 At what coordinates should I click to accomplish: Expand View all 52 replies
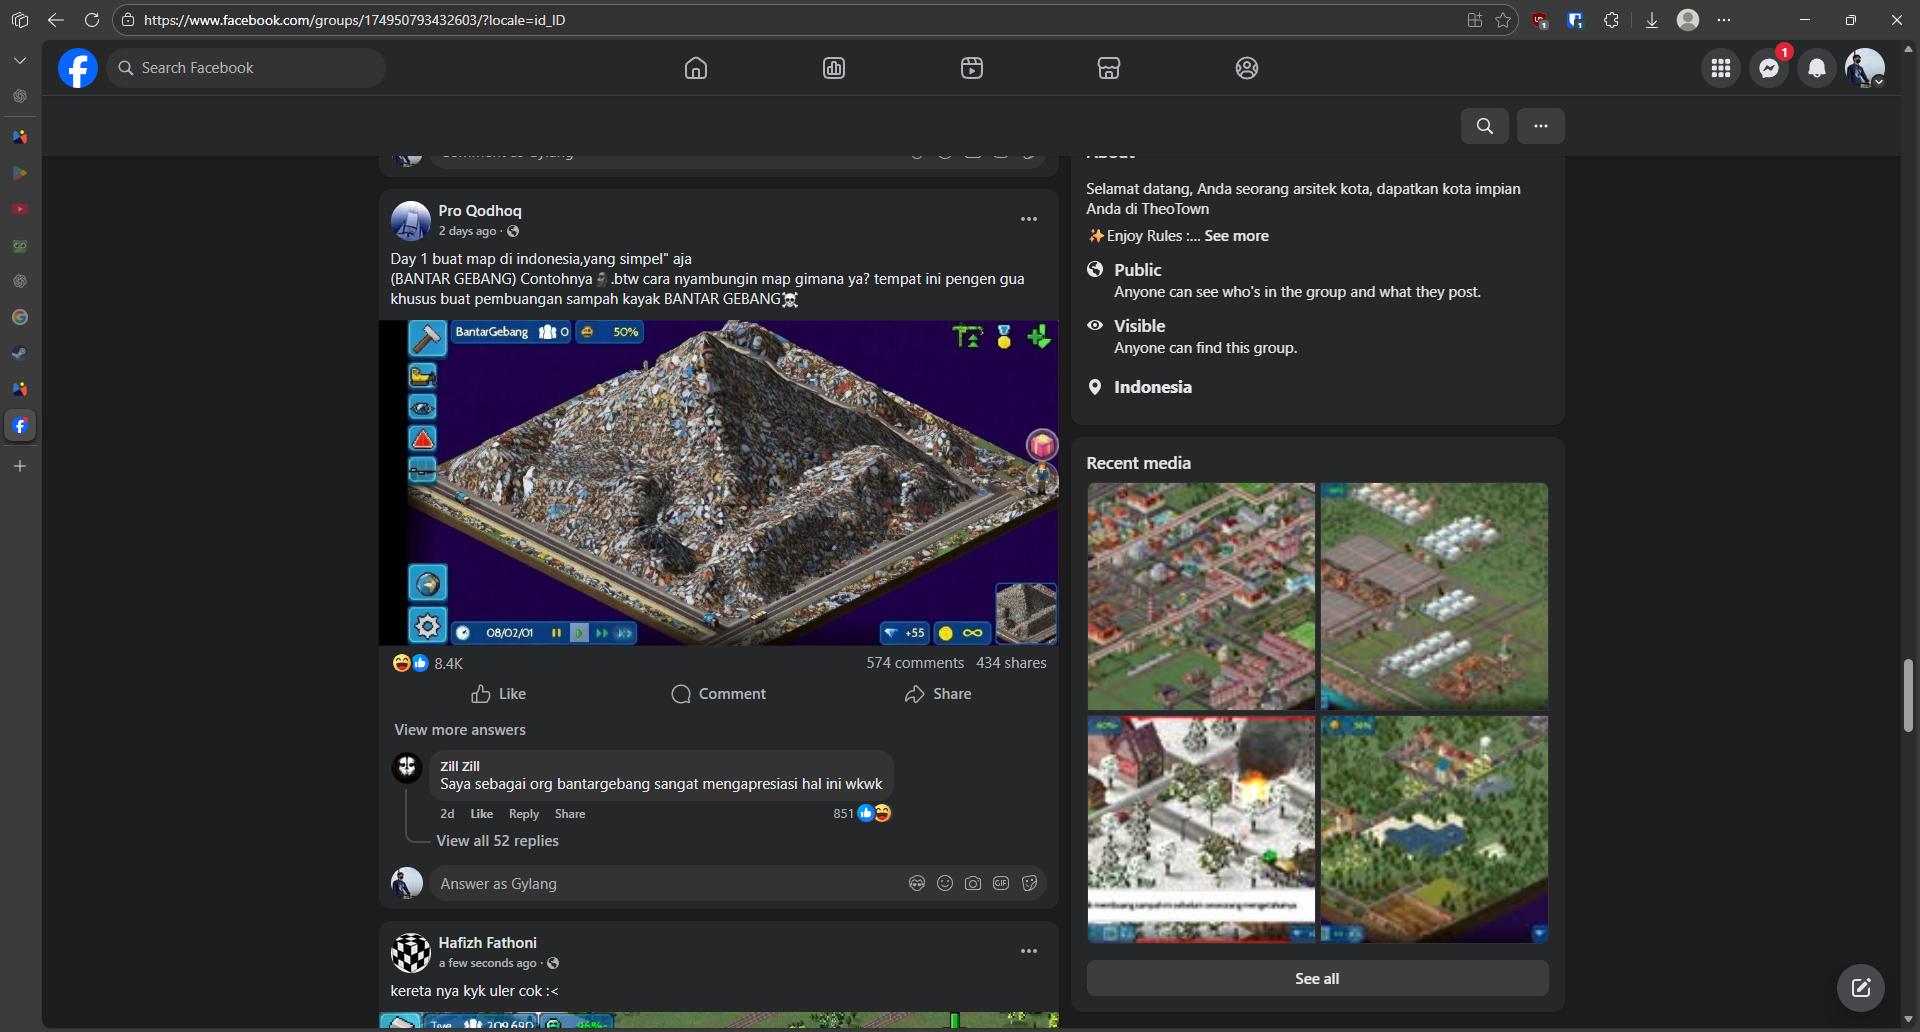pyautogui.click(x=497, y=841)
